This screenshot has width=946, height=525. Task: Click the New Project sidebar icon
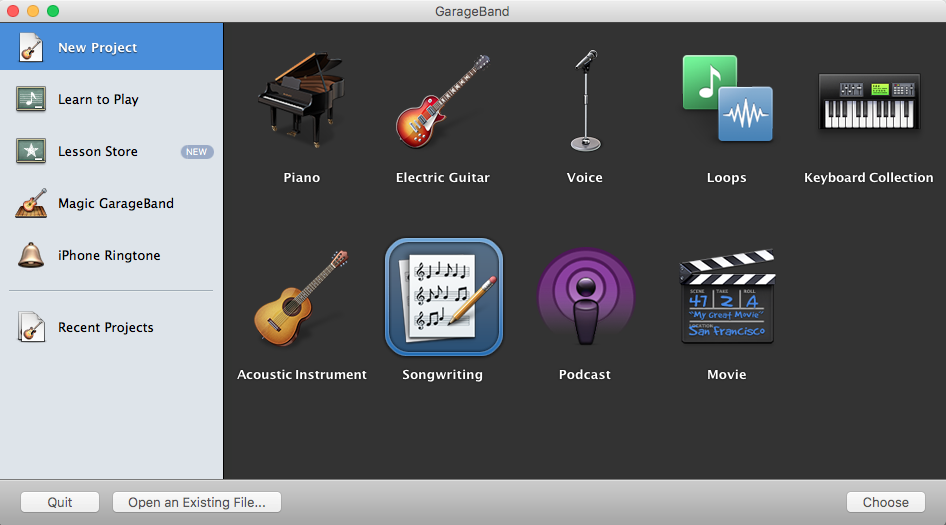tap(31, 47)
